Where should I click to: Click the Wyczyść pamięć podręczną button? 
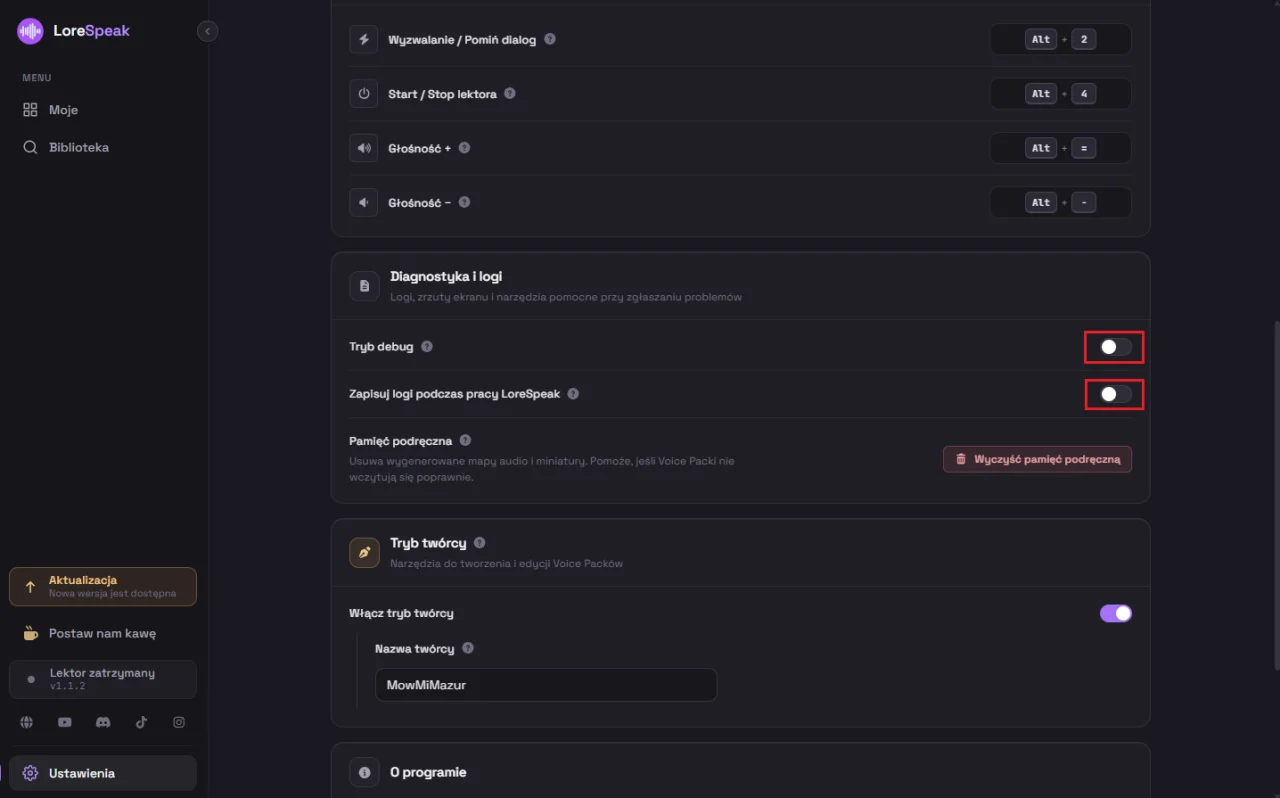tap(1037, 459)
